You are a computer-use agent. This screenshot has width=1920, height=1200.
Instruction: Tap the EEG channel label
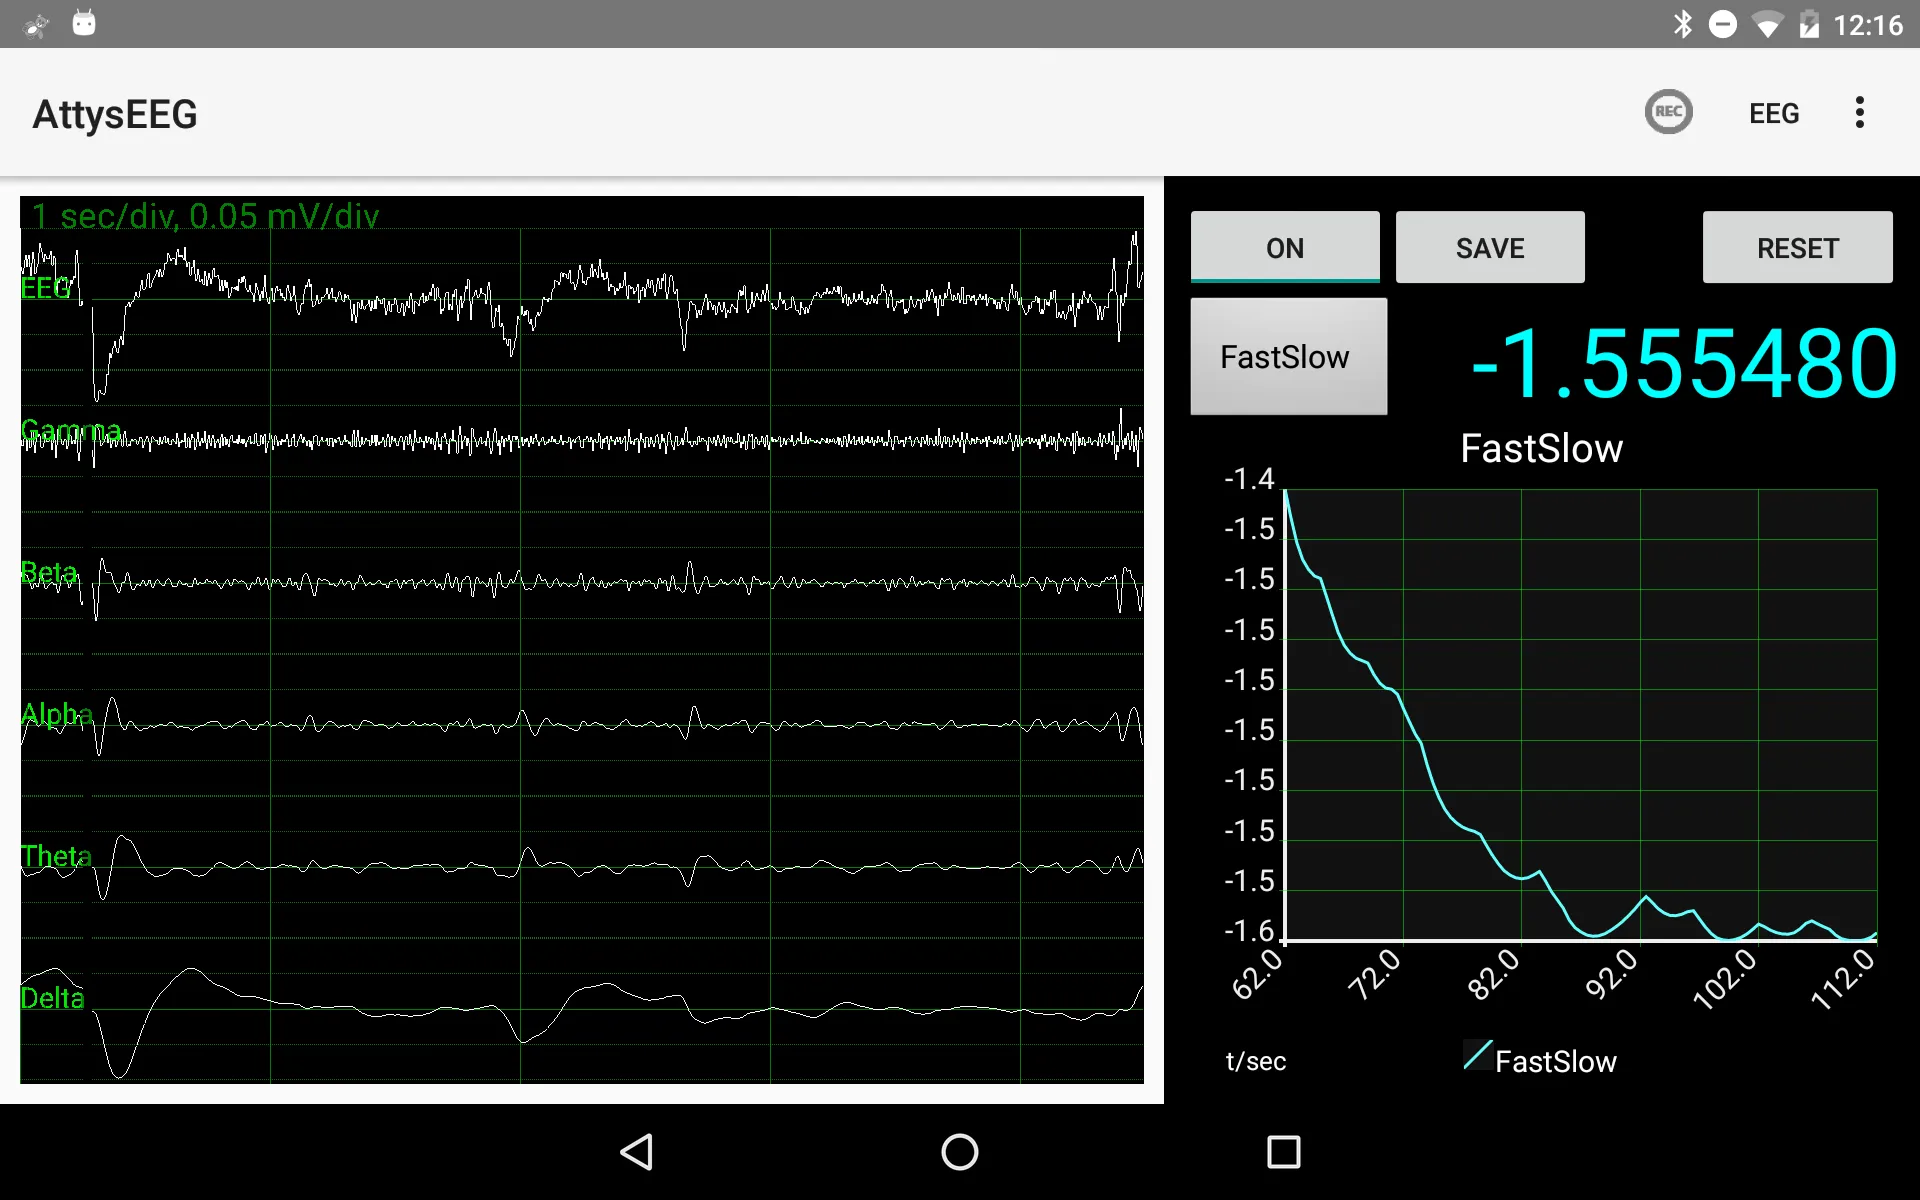click(x=46, y=288)
